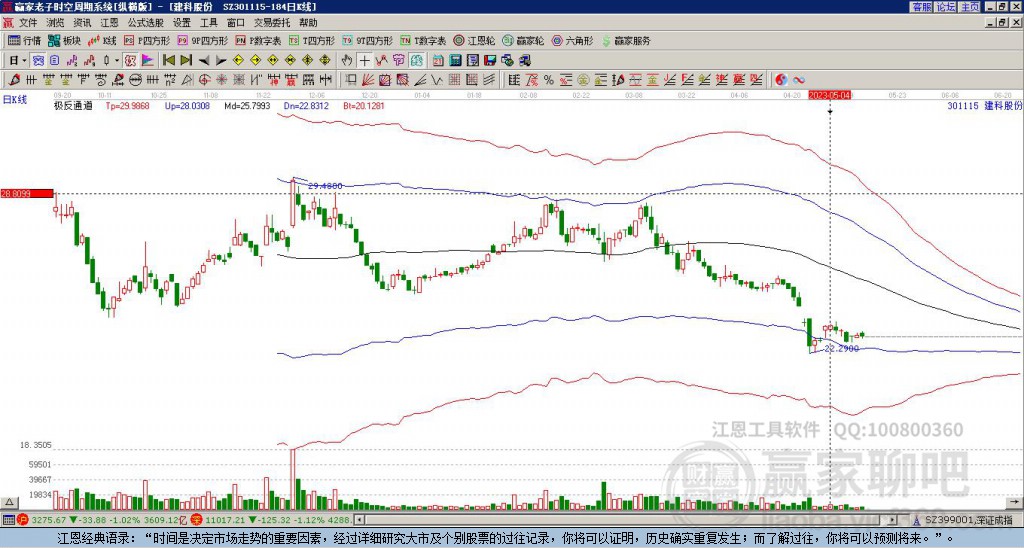Select the hand pan tool icon
The width and height of the screenshot is (1024, 548).
pos(346,61)
